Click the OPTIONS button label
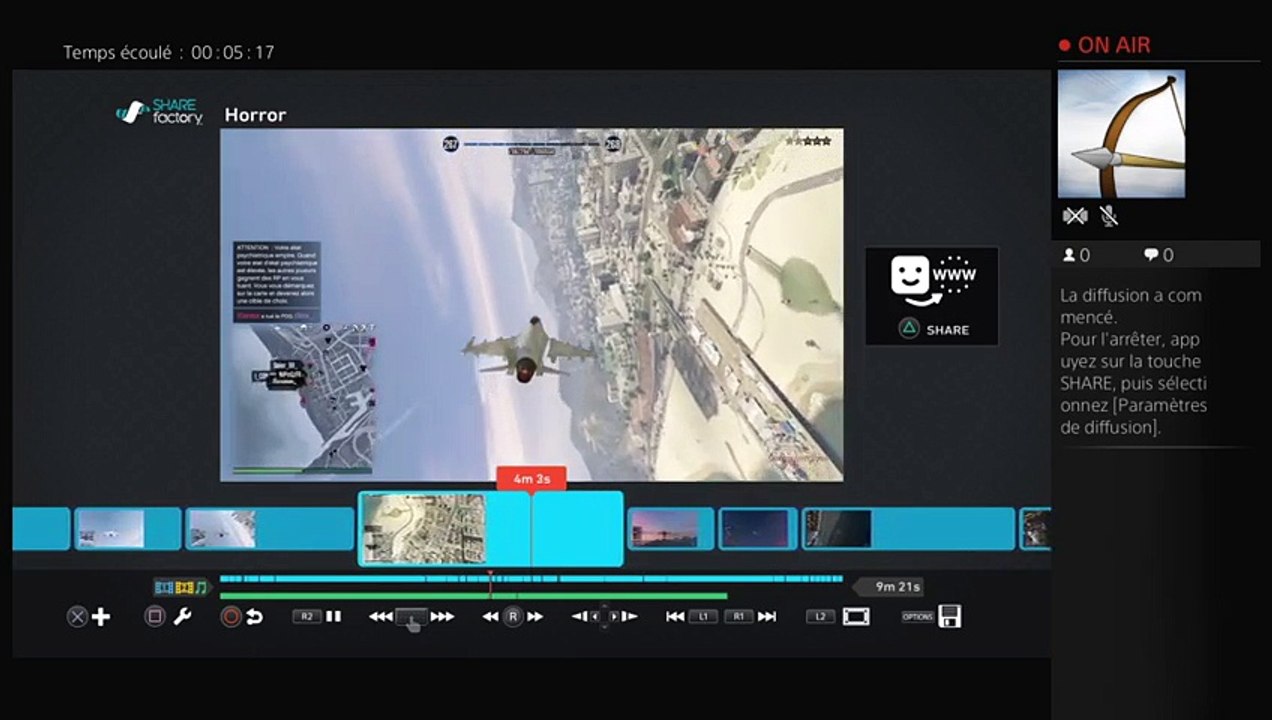 pos(917,617)
